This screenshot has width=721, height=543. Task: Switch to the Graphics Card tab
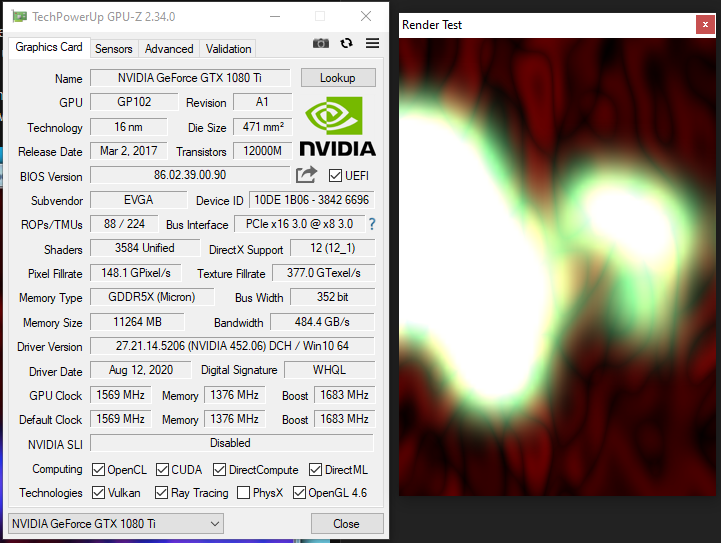[x=49, y=47]
